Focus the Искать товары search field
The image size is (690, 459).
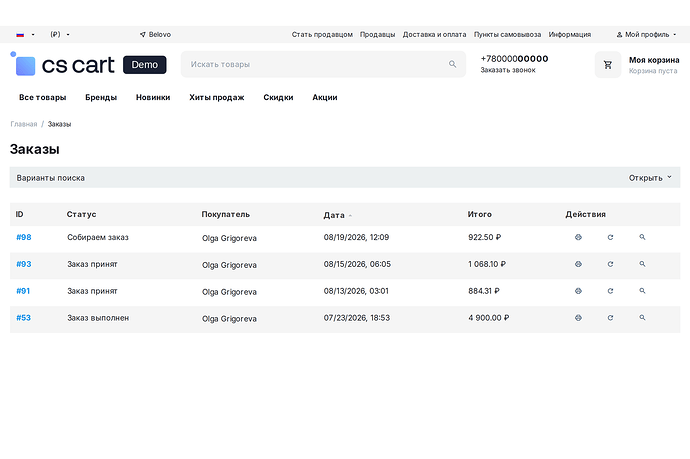coord(323,64)
